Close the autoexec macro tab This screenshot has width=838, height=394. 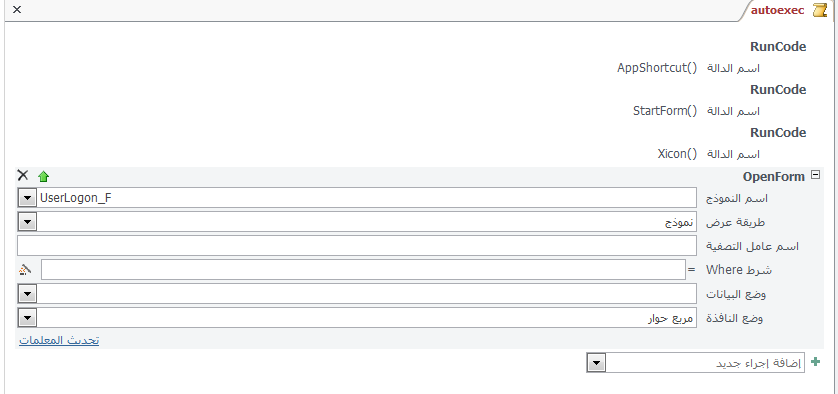[17, 9]
